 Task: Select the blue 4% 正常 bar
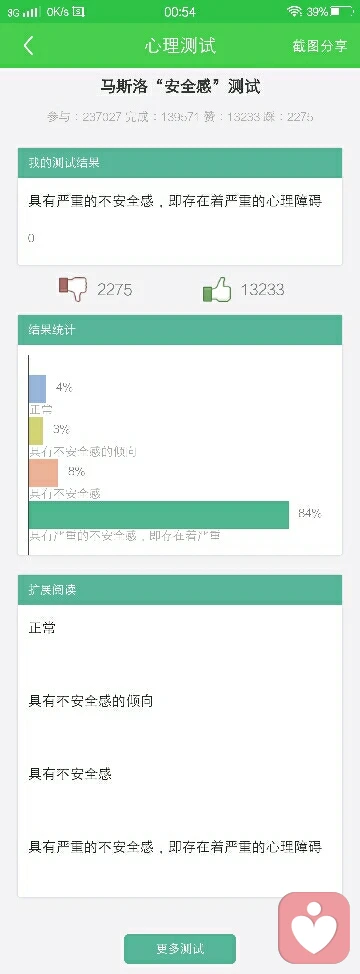point(37,389)
